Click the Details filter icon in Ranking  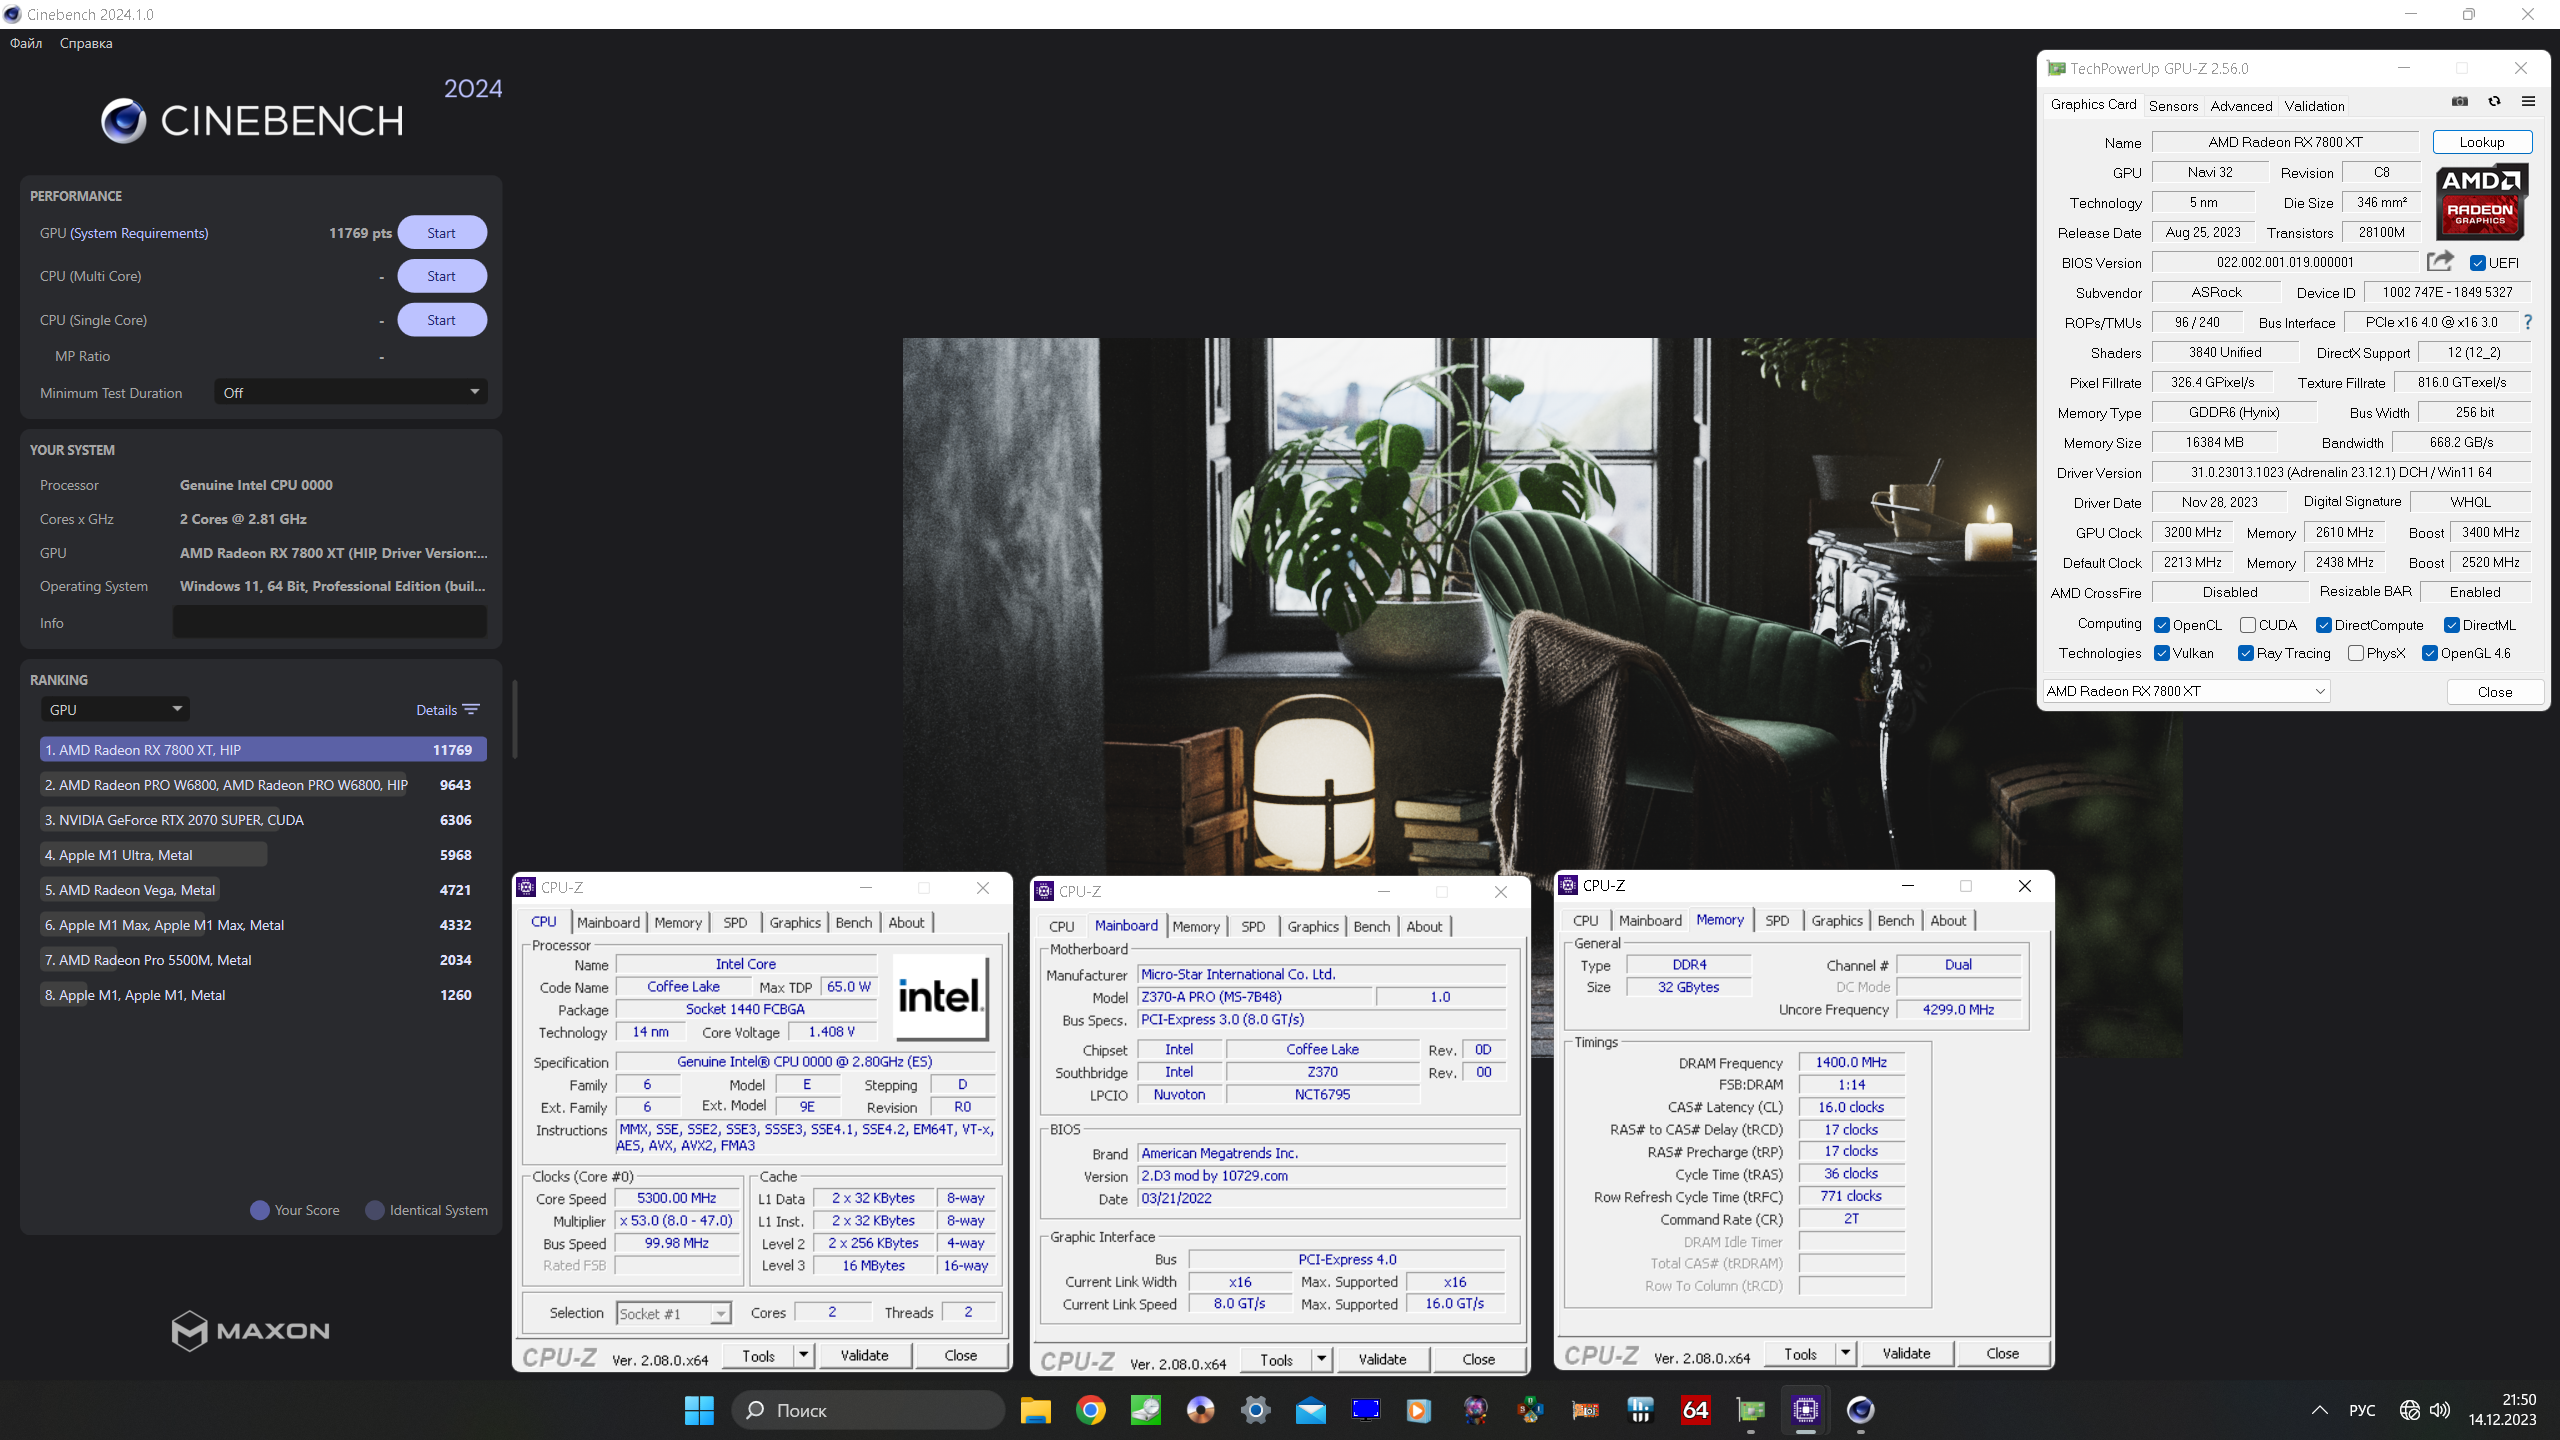coord(471,710)
